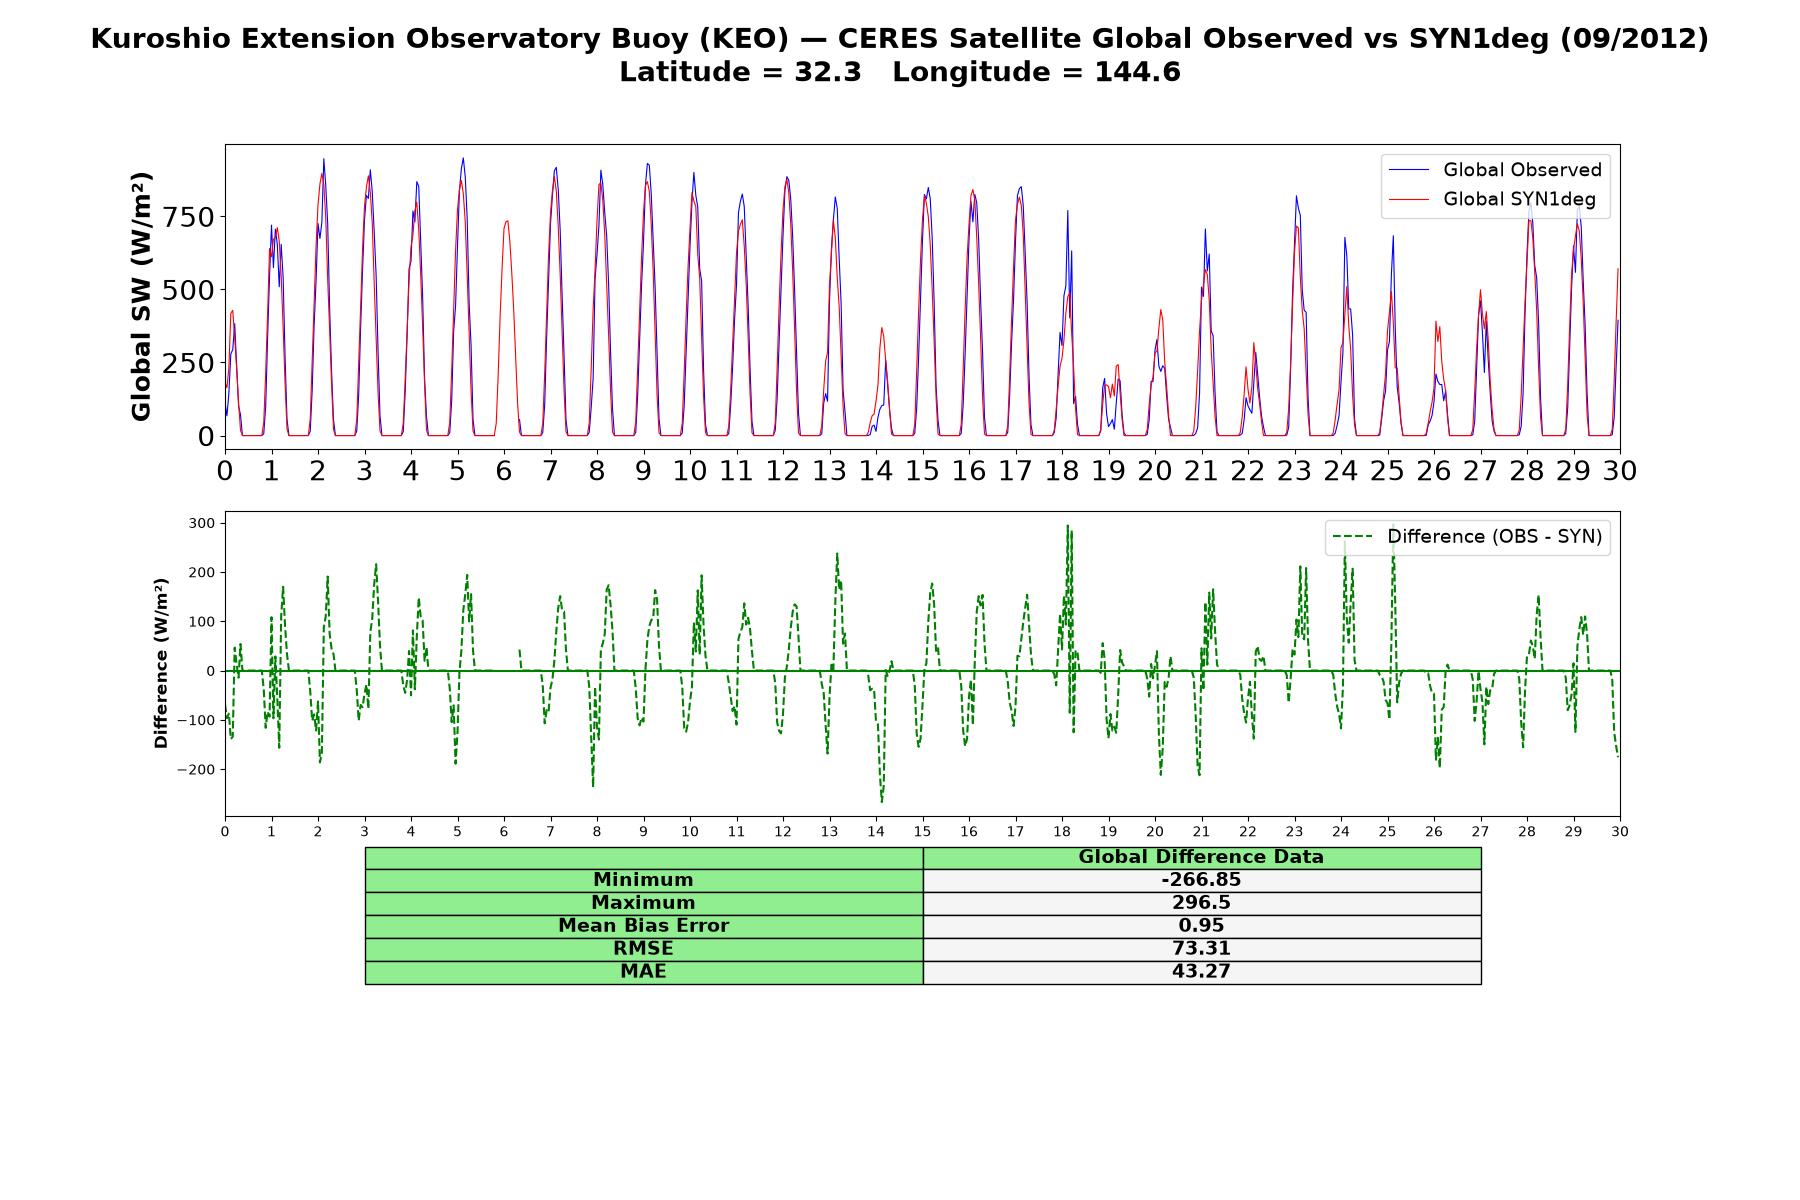This screenshot has height=1200, width=1800.
Task: Click the -266.85 minimum value cell
Action: (x=1201, y=880)
